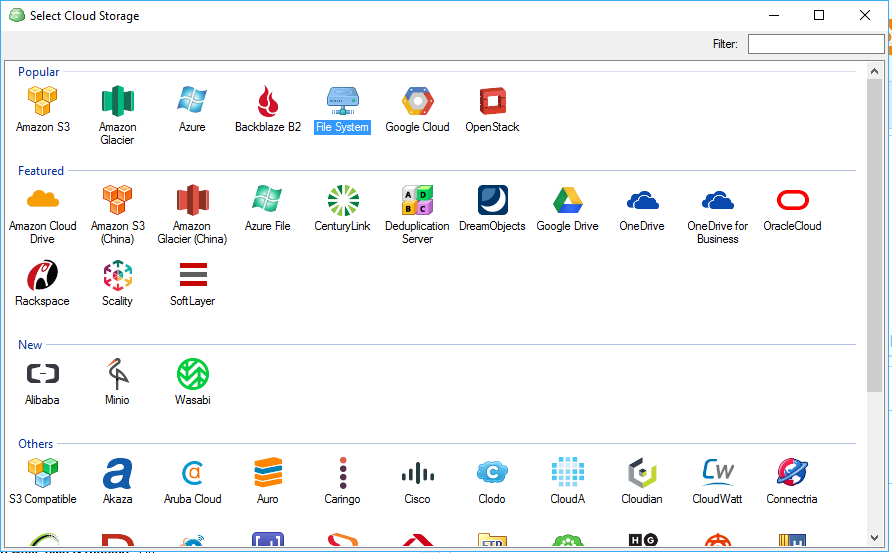Select the Amazon S3 storage icon
The width and height of the screenshot is (892, 553).
pos(42,101)
